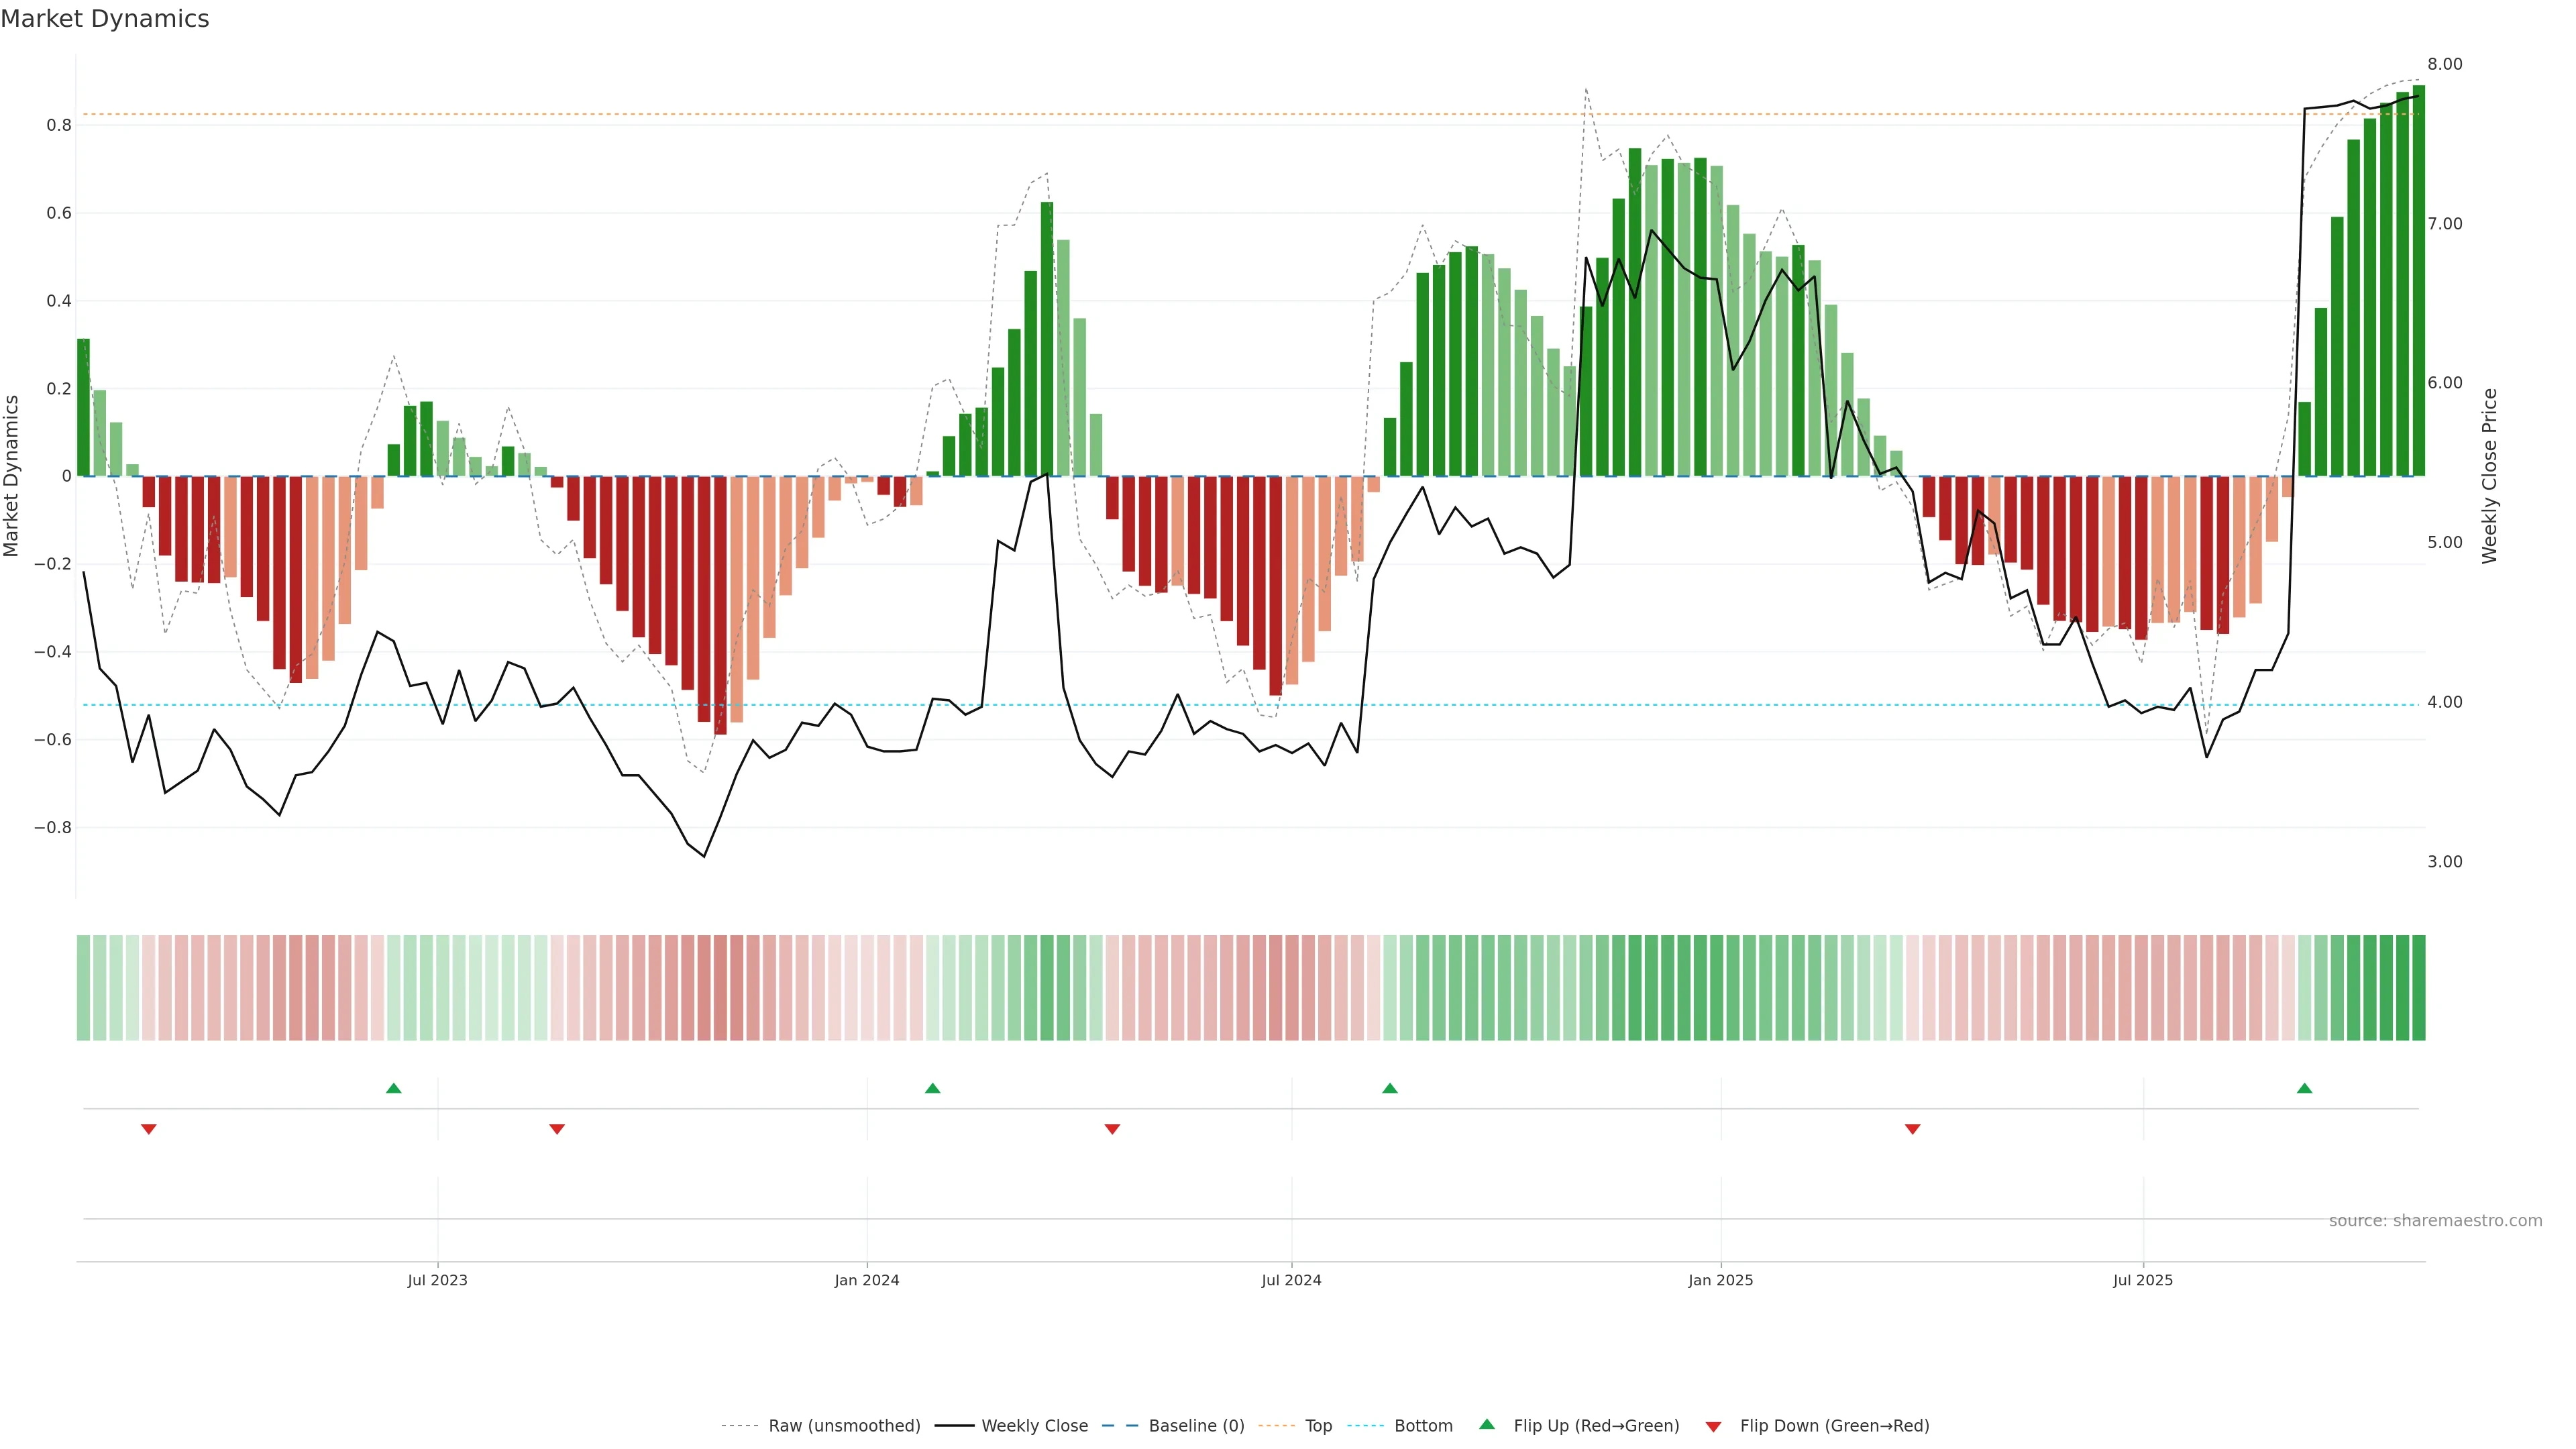Click the last green flip-up triangle marker

coord(2304,1088)
